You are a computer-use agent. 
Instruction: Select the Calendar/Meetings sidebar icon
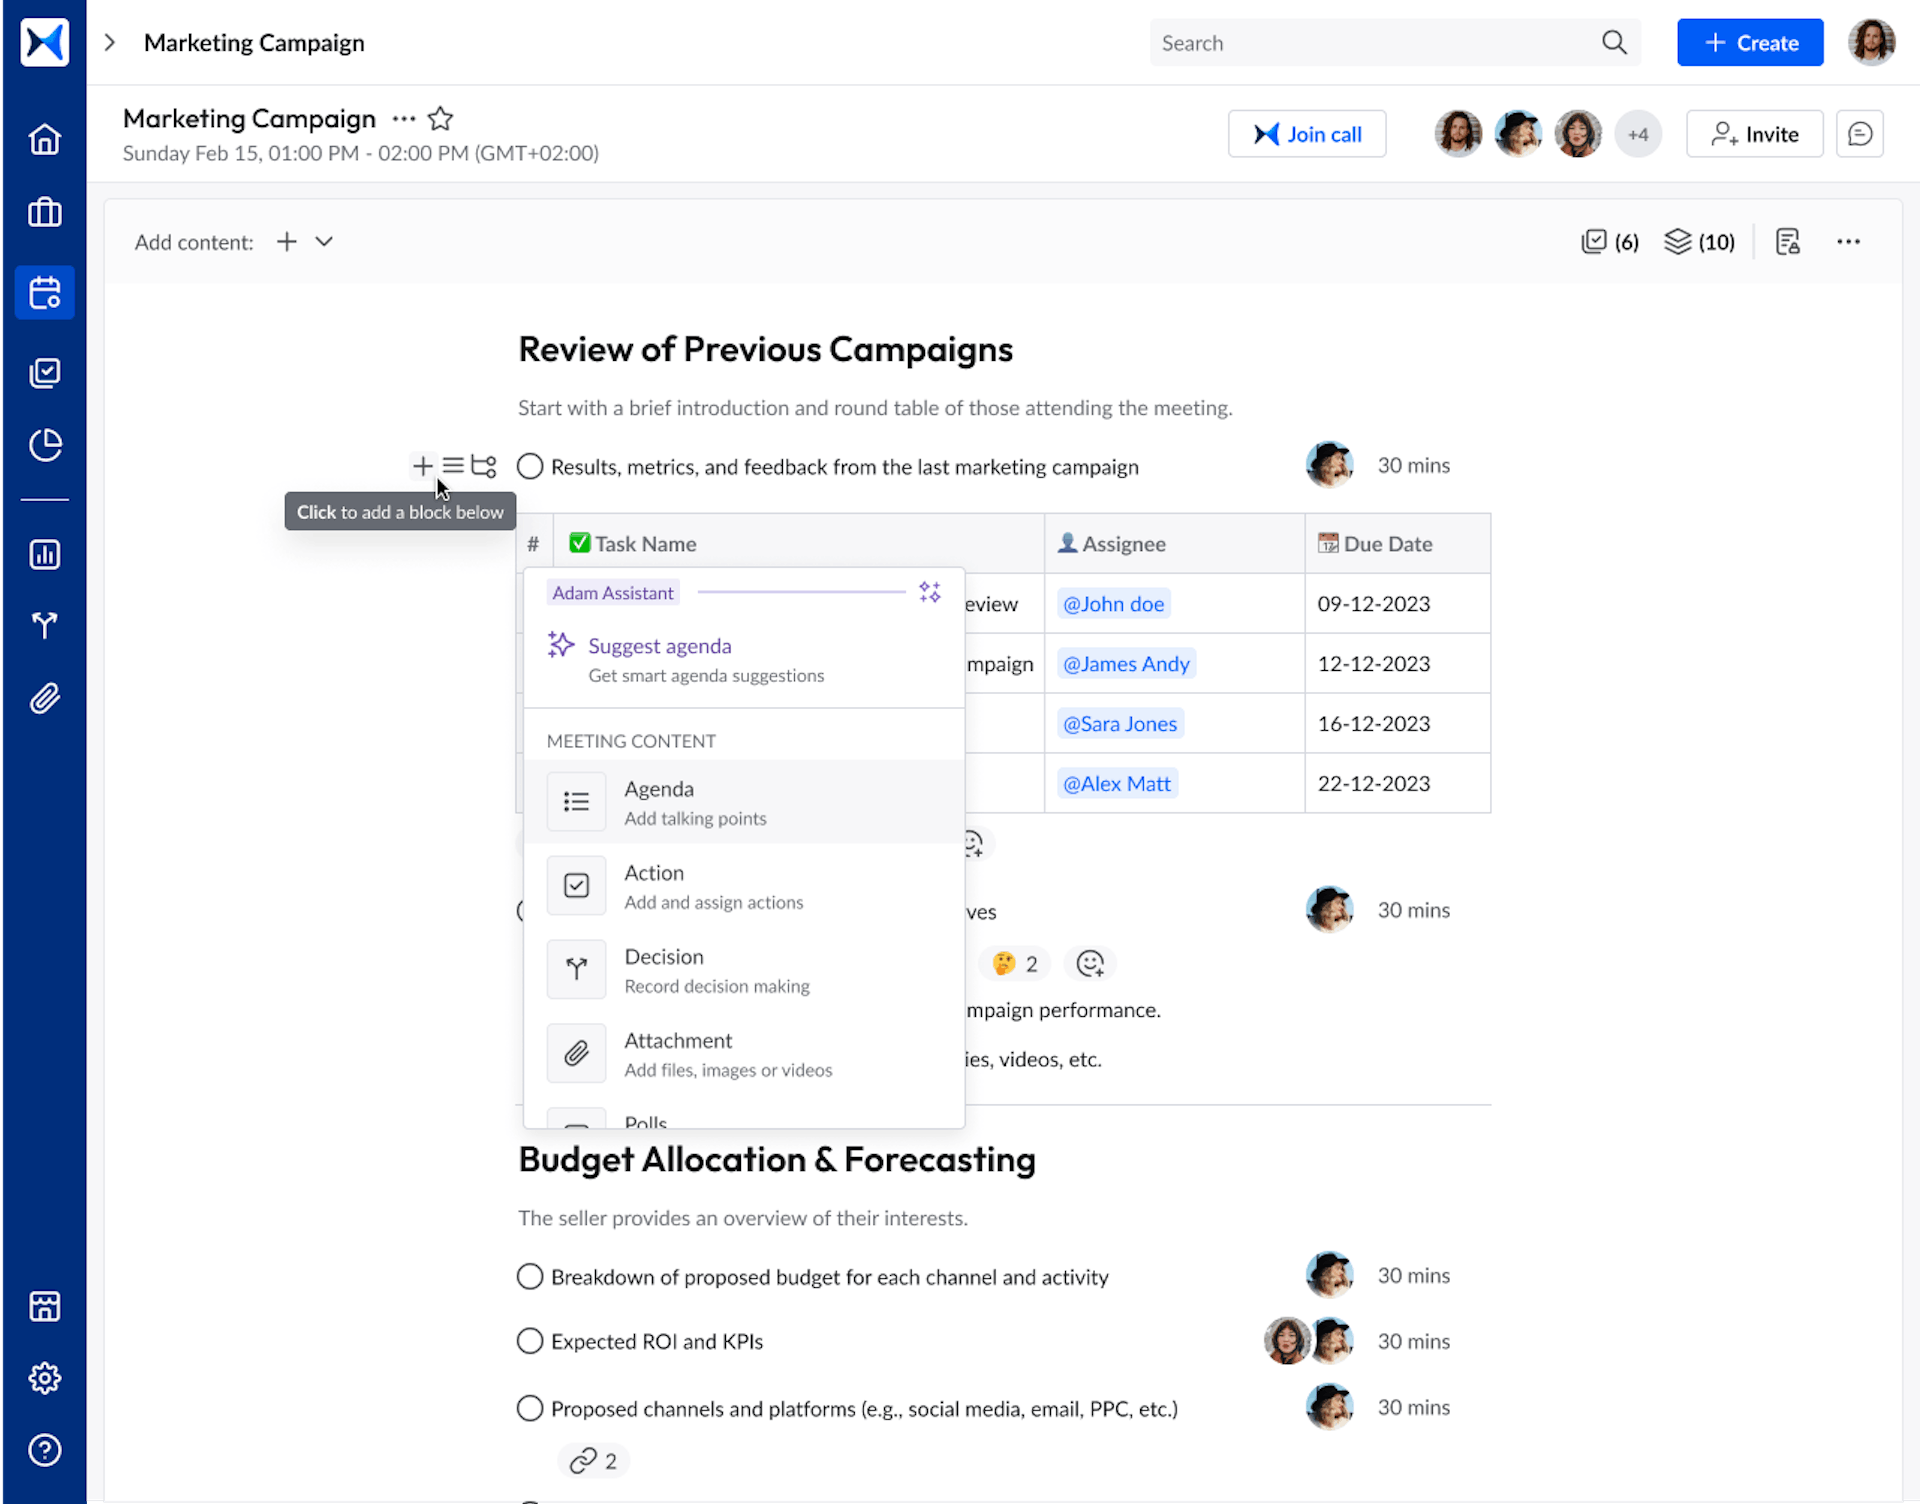[x=44, y=293]
